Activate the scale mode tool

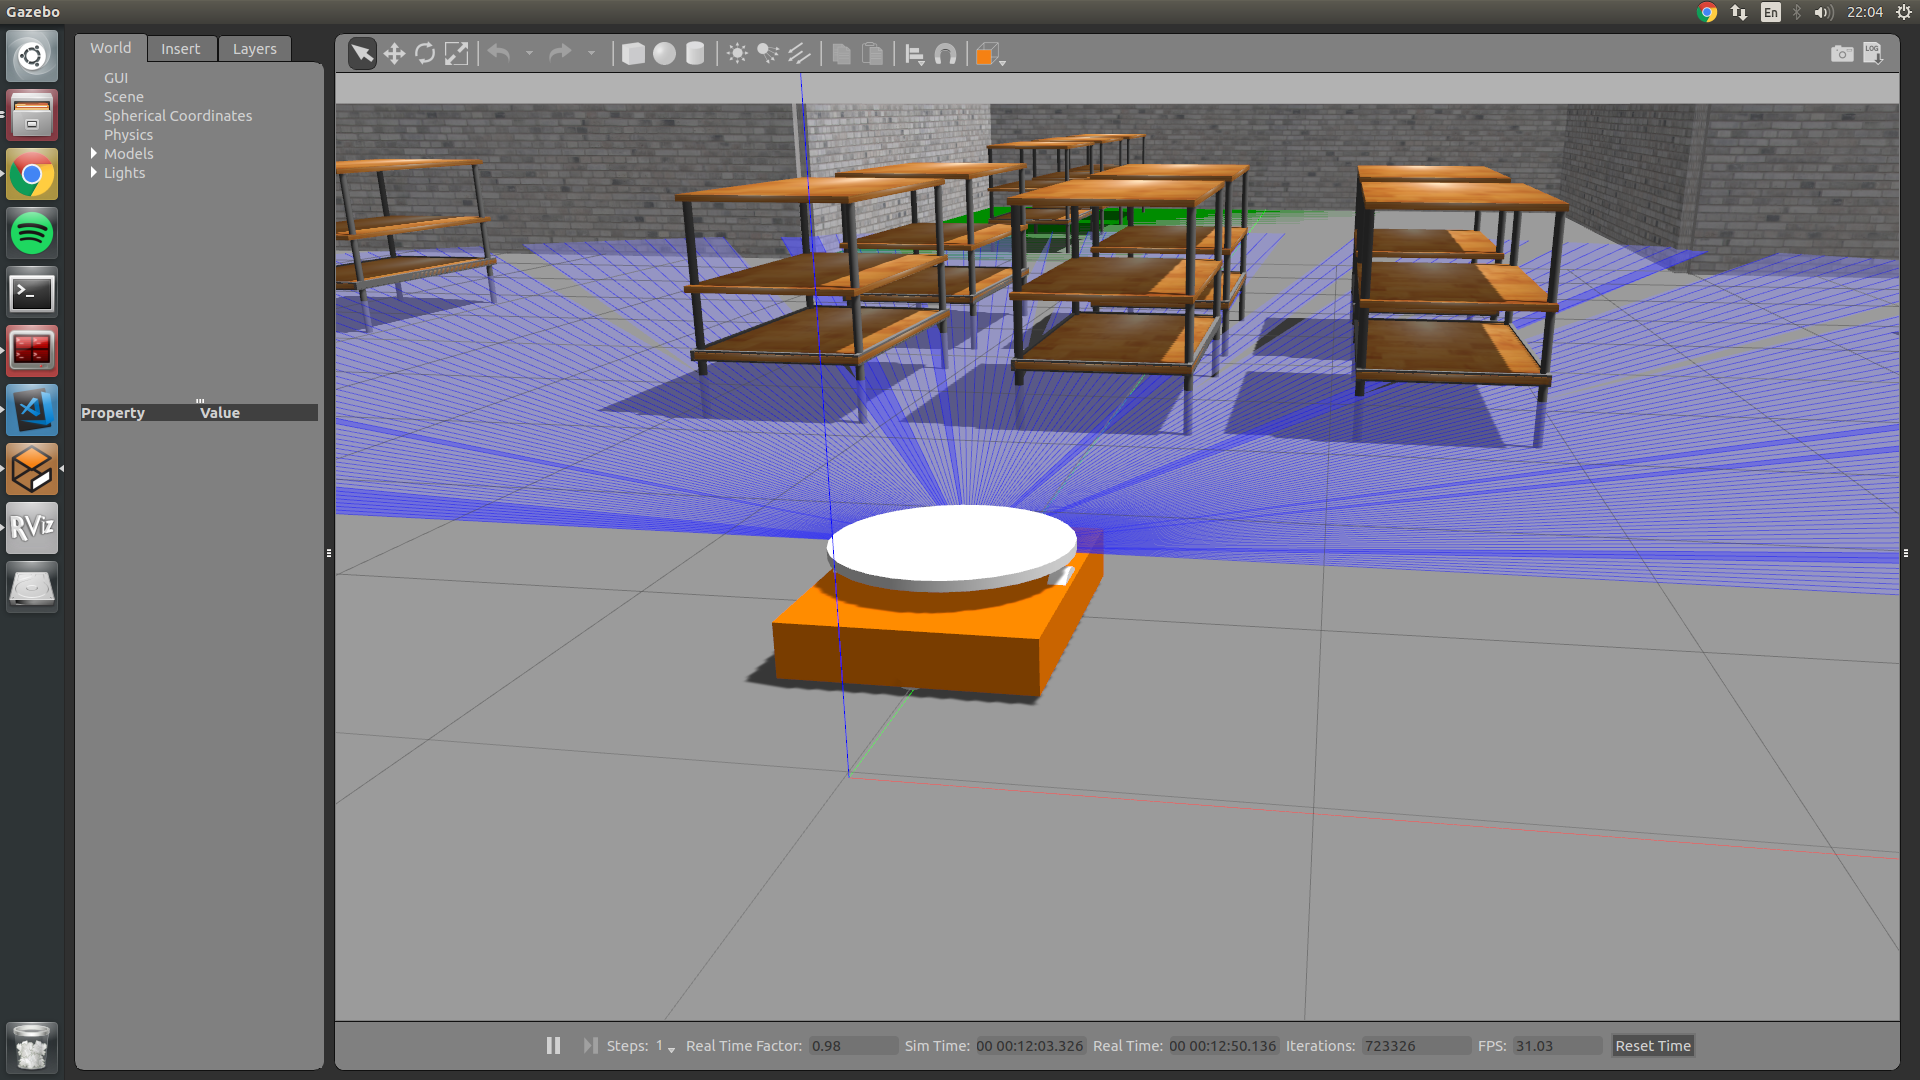click(456, 54)
